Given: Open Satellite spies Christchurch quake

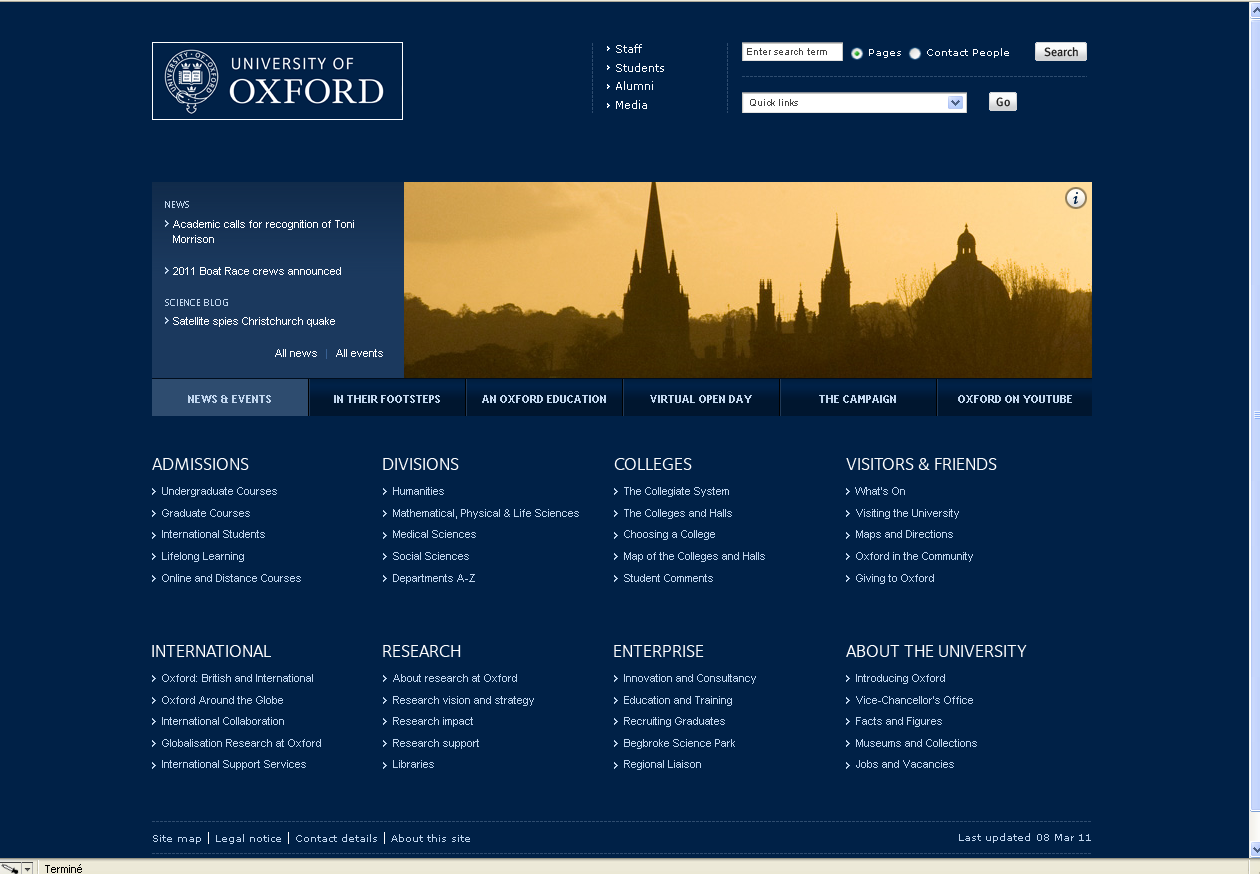Looking at the screenshot, I should point(254,321).
